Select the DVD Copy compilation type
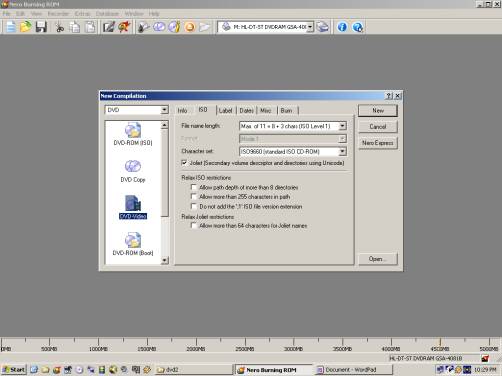The width and height of the screenshot is (502, 376). [x=133, y=171]
